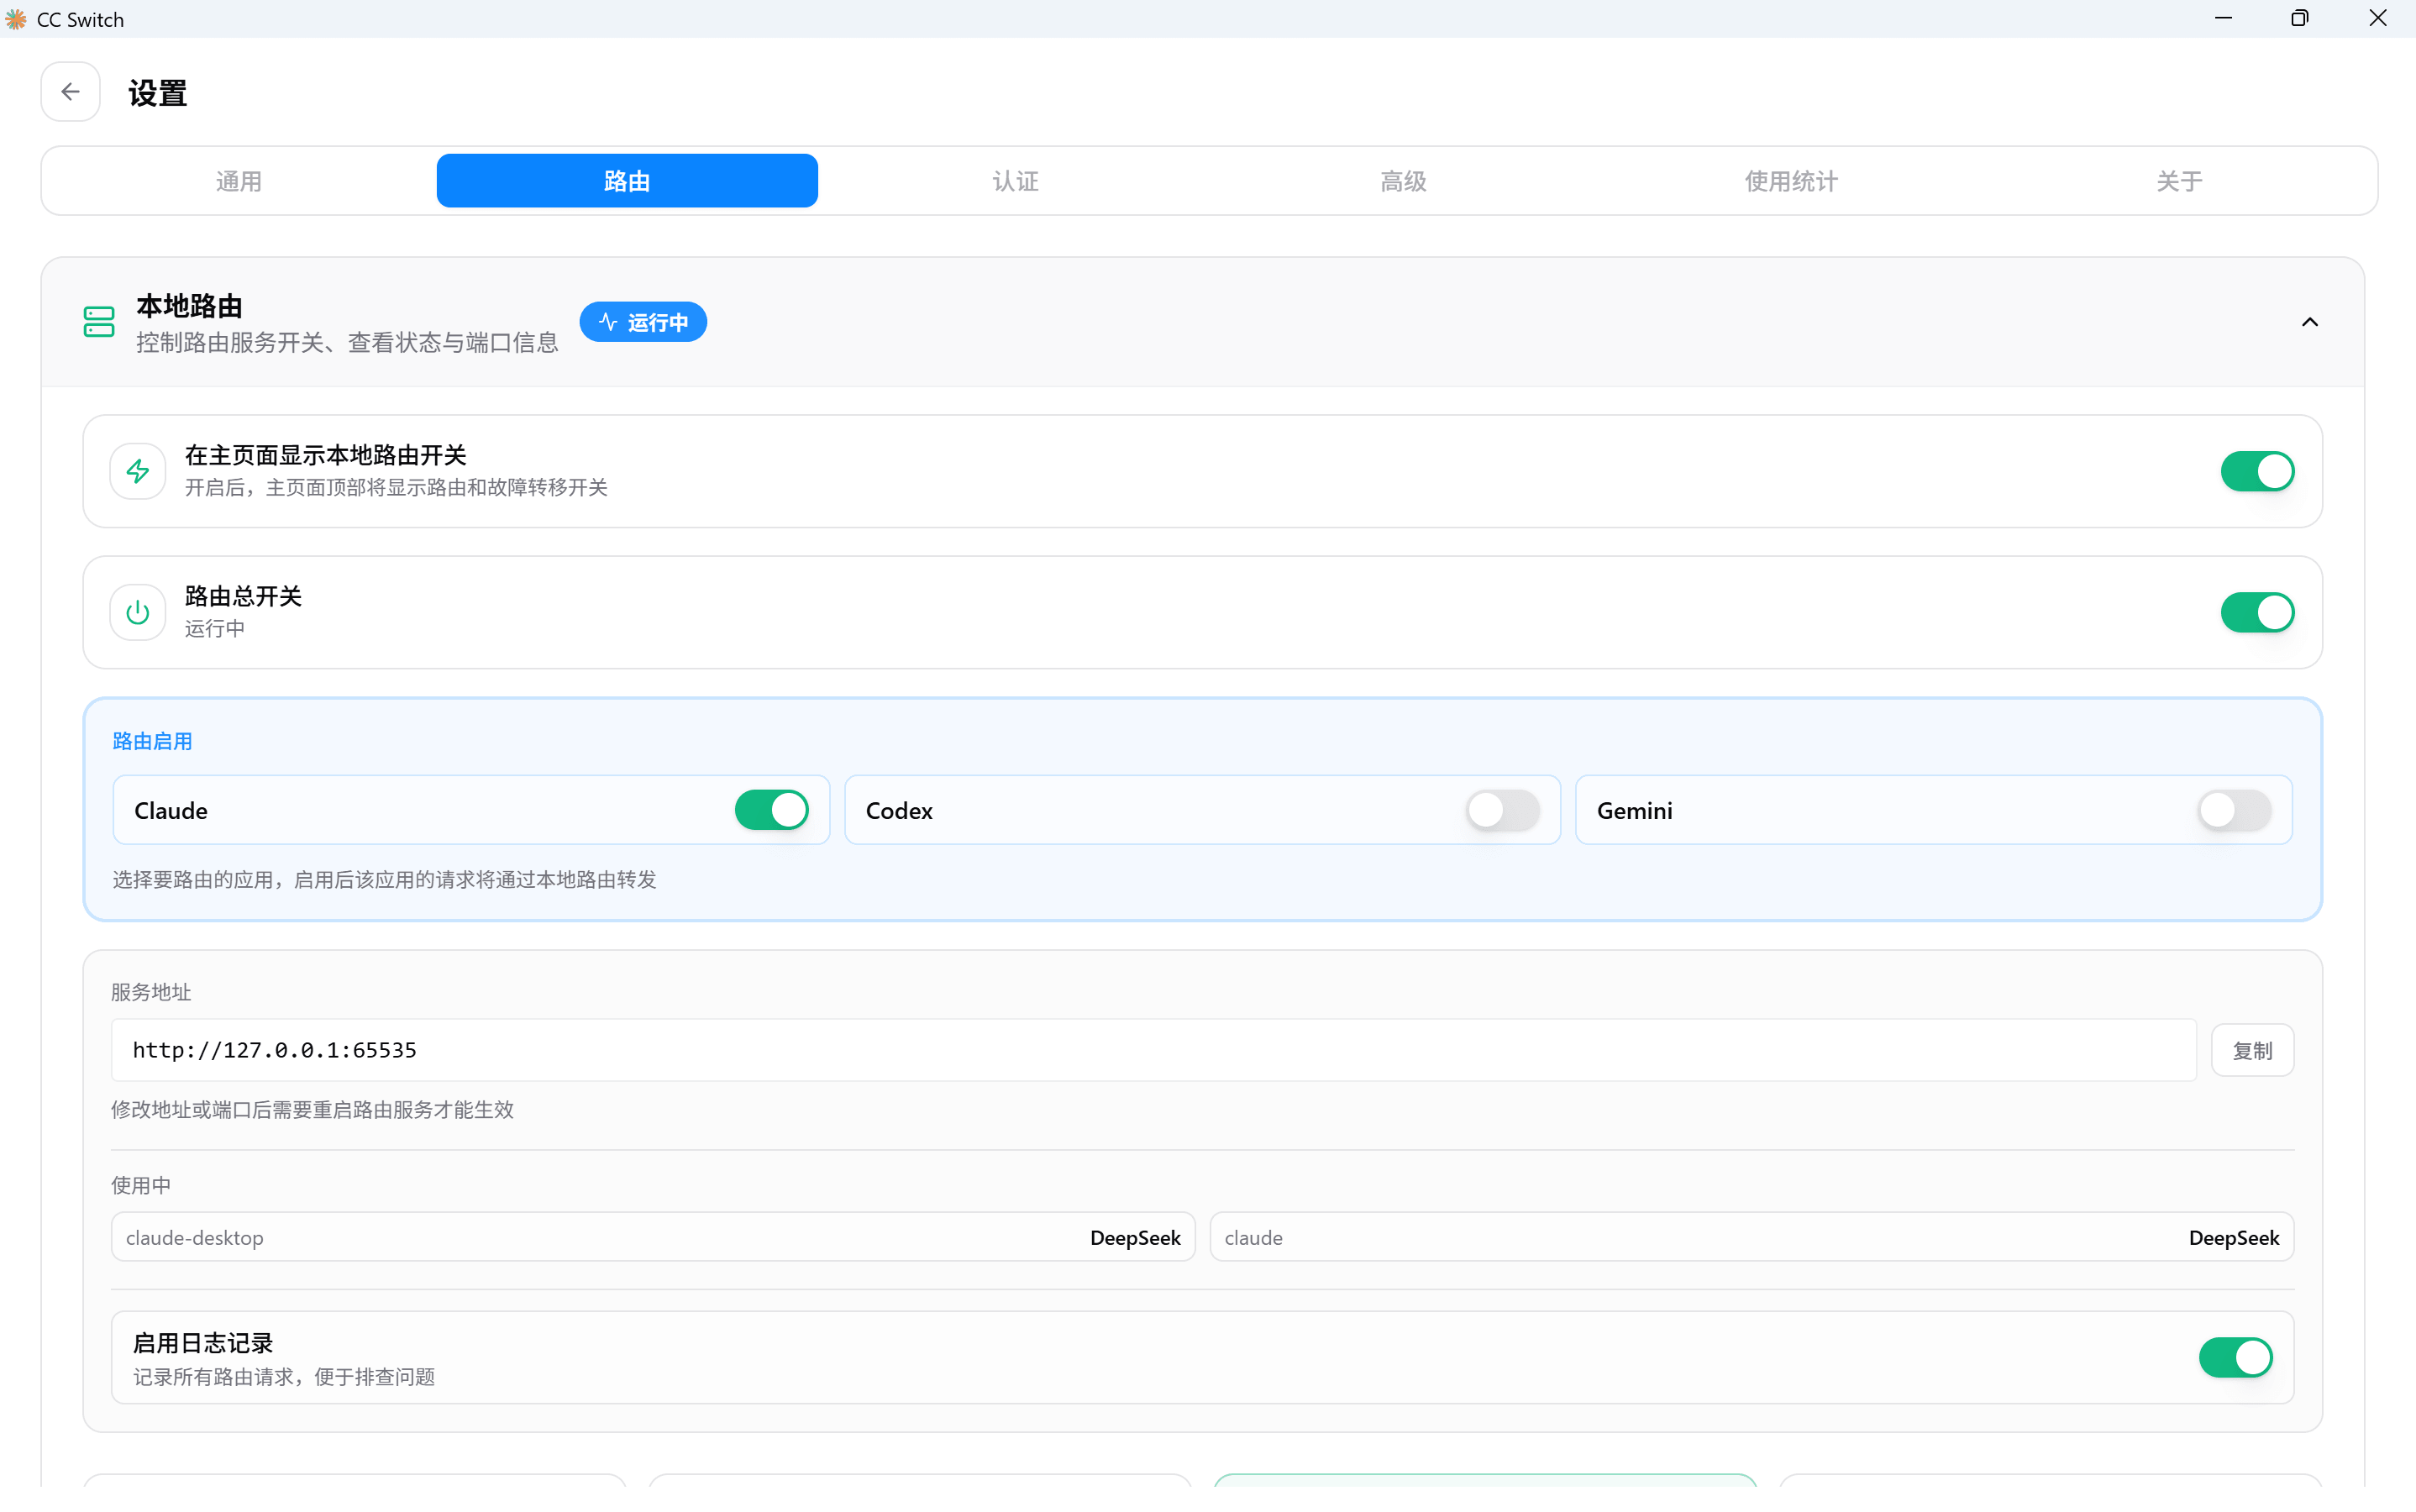
Task: Open the 高级 tab
Action: (1403, 181)
